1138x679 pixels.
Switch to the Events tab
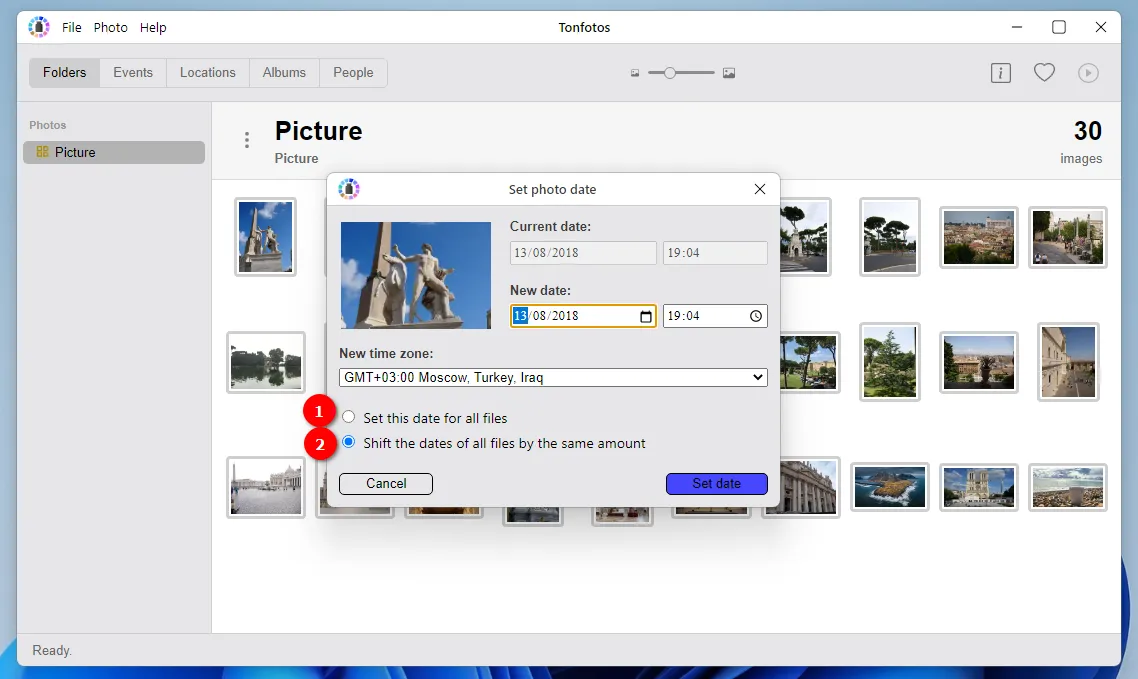133,73
